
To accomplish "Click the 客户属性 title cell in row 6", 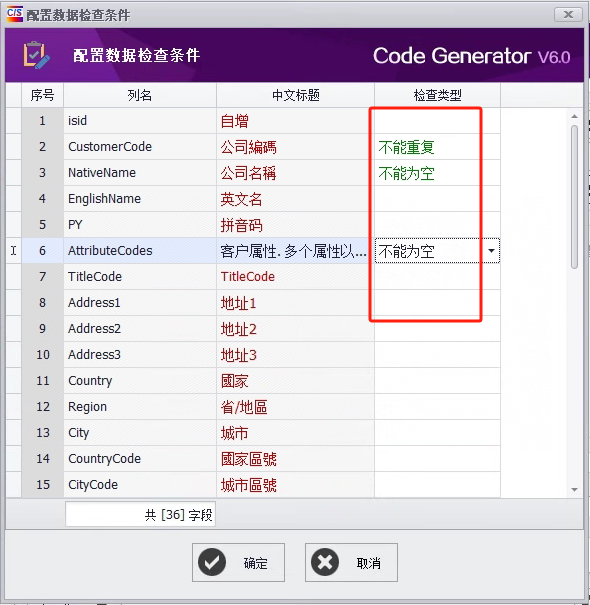I will pos(296,251).
